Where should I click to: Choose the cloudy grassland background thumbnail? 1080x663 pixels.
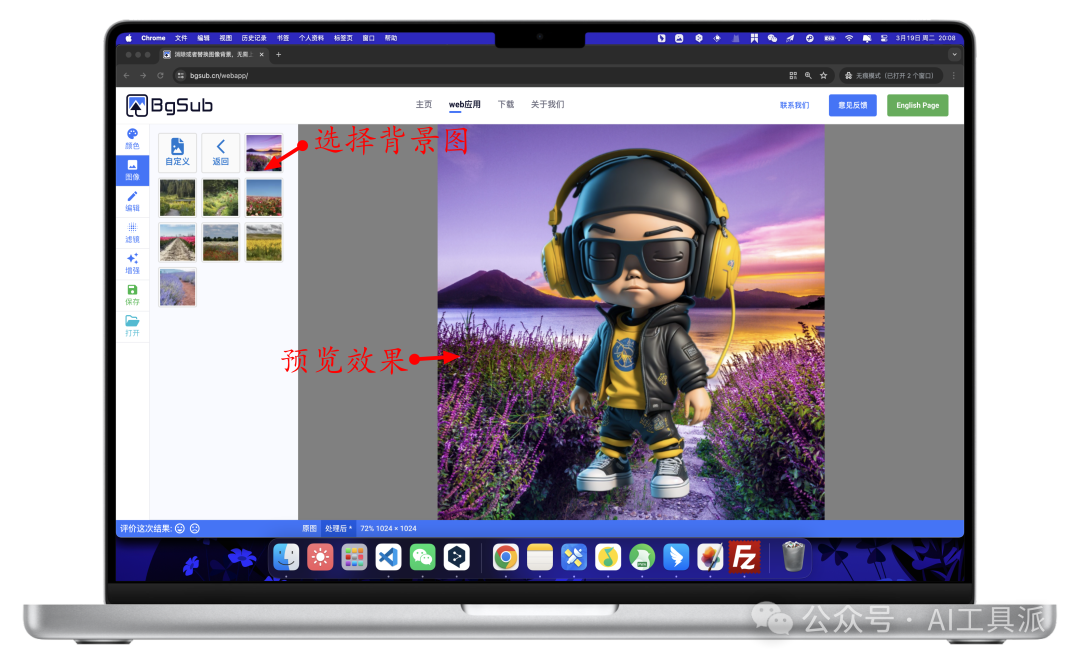[220, 242]
